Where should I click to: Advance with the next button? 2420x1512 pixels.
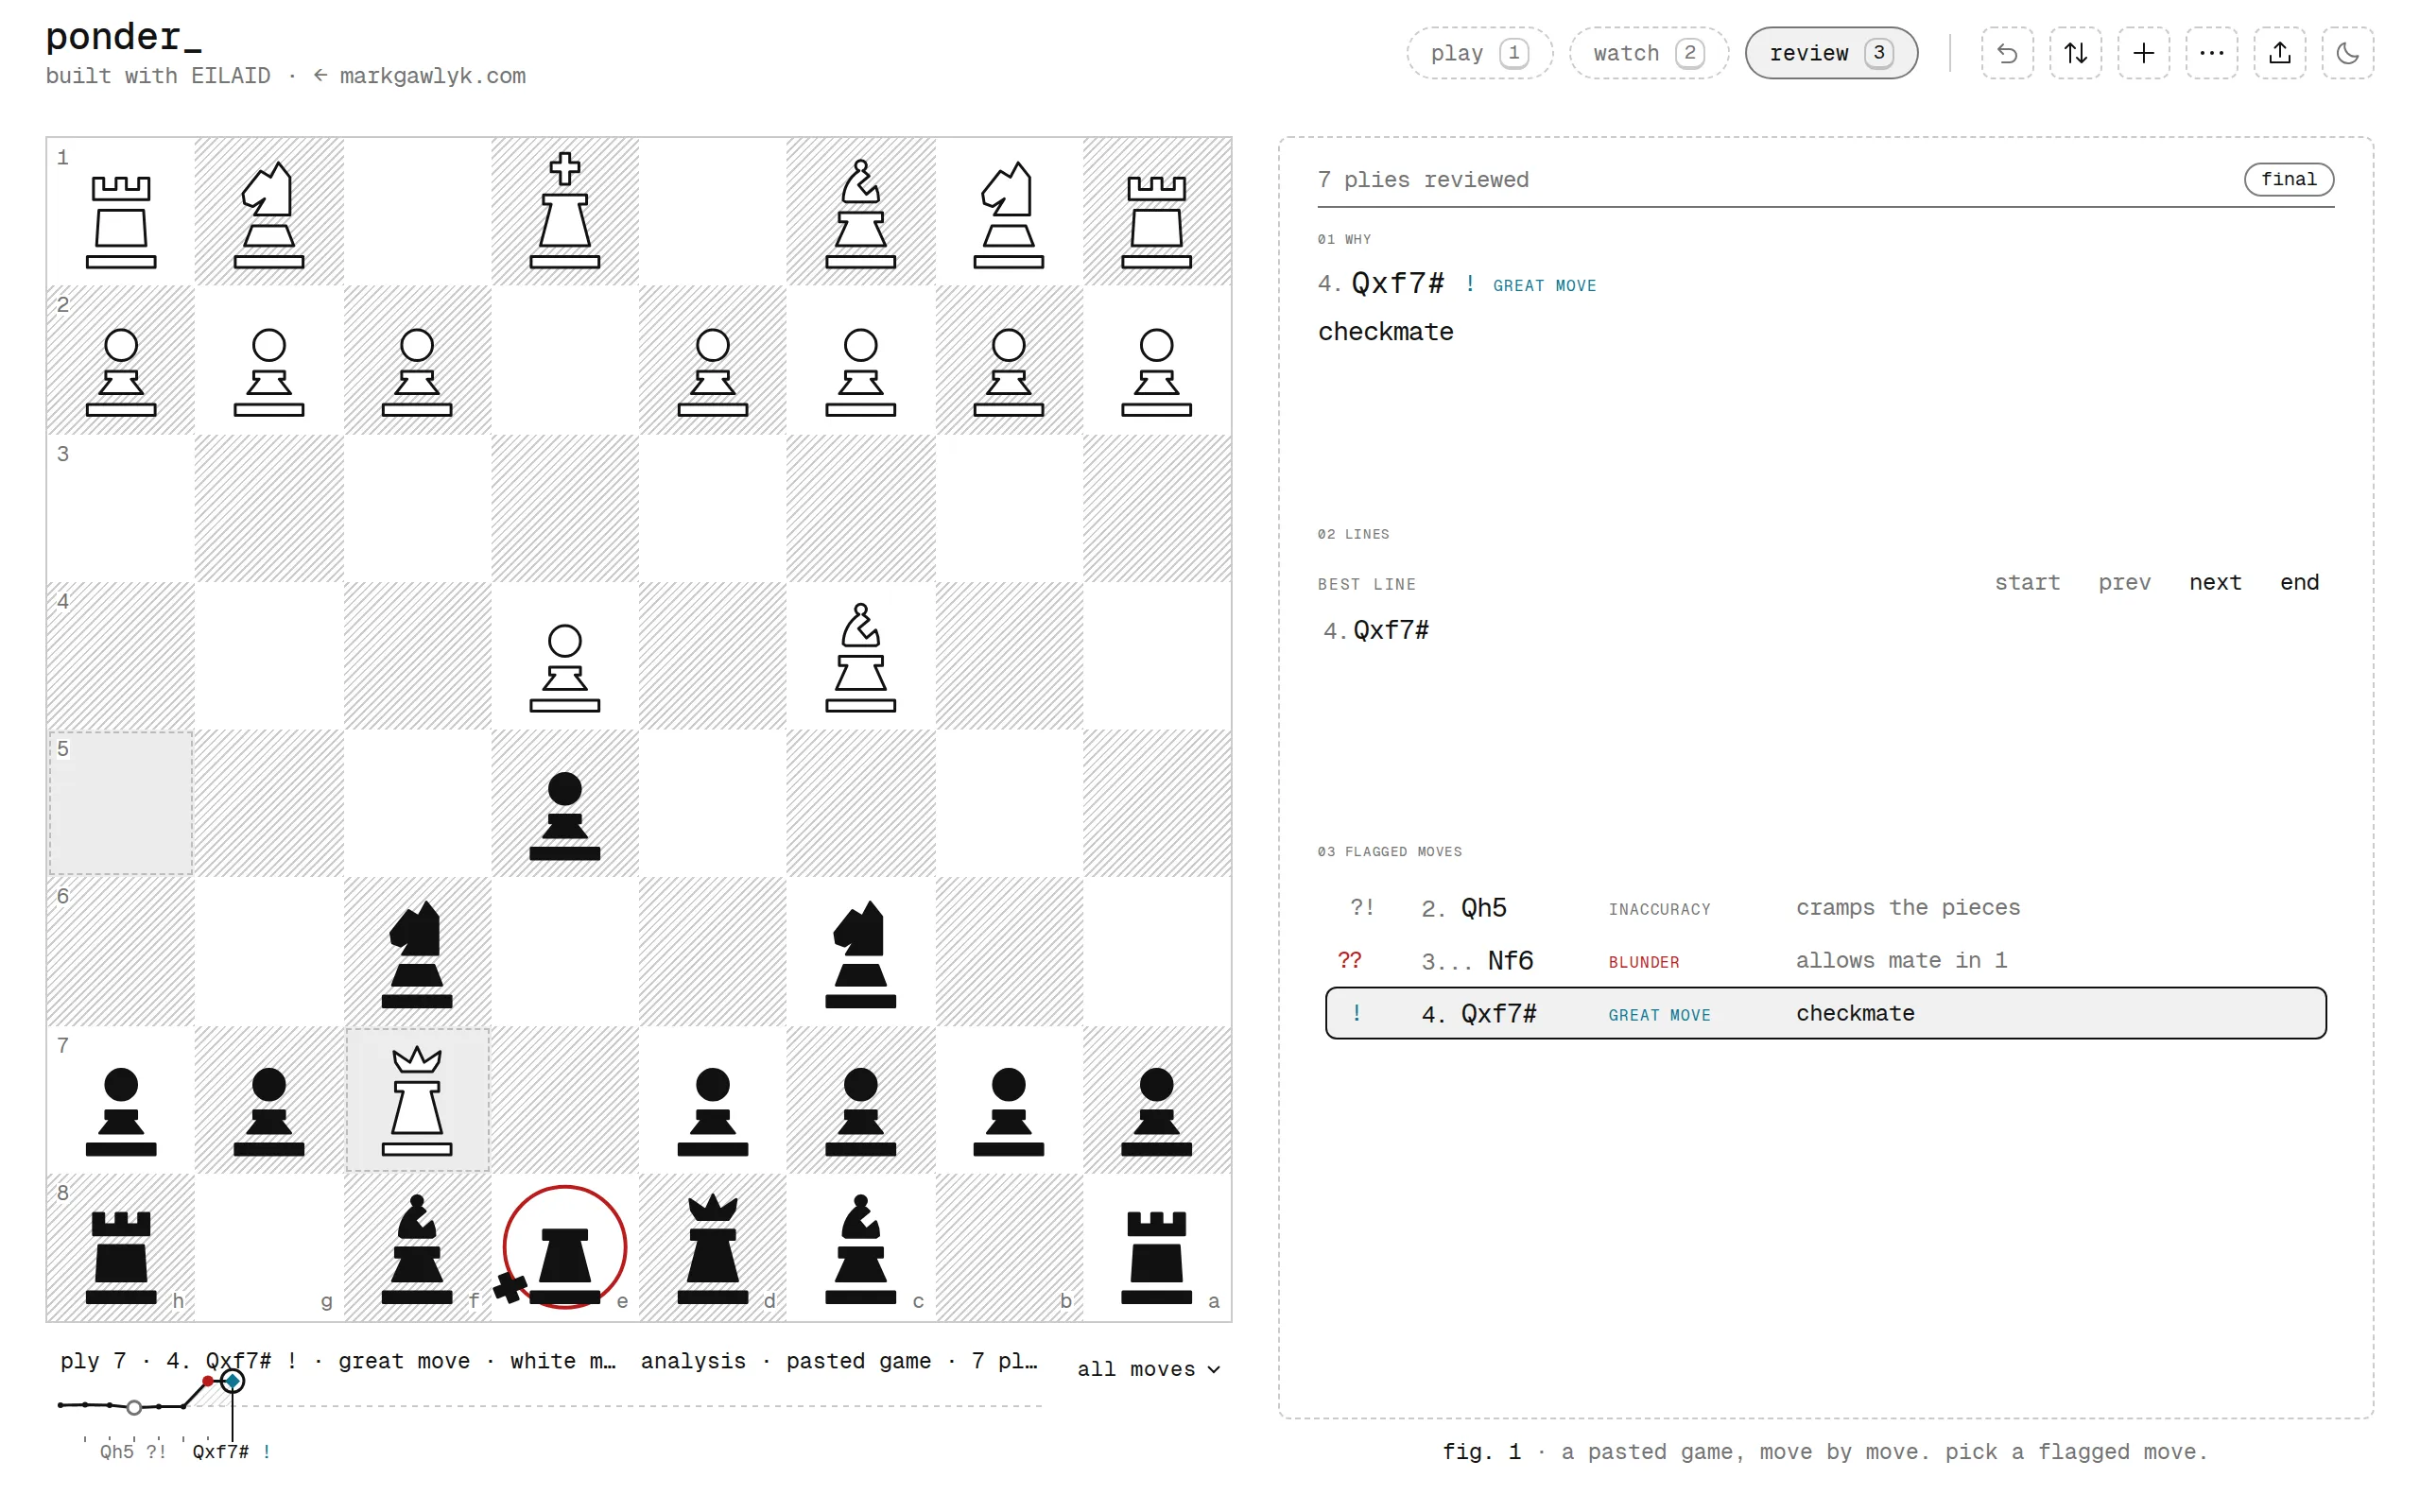click(x=2215, y=582)
